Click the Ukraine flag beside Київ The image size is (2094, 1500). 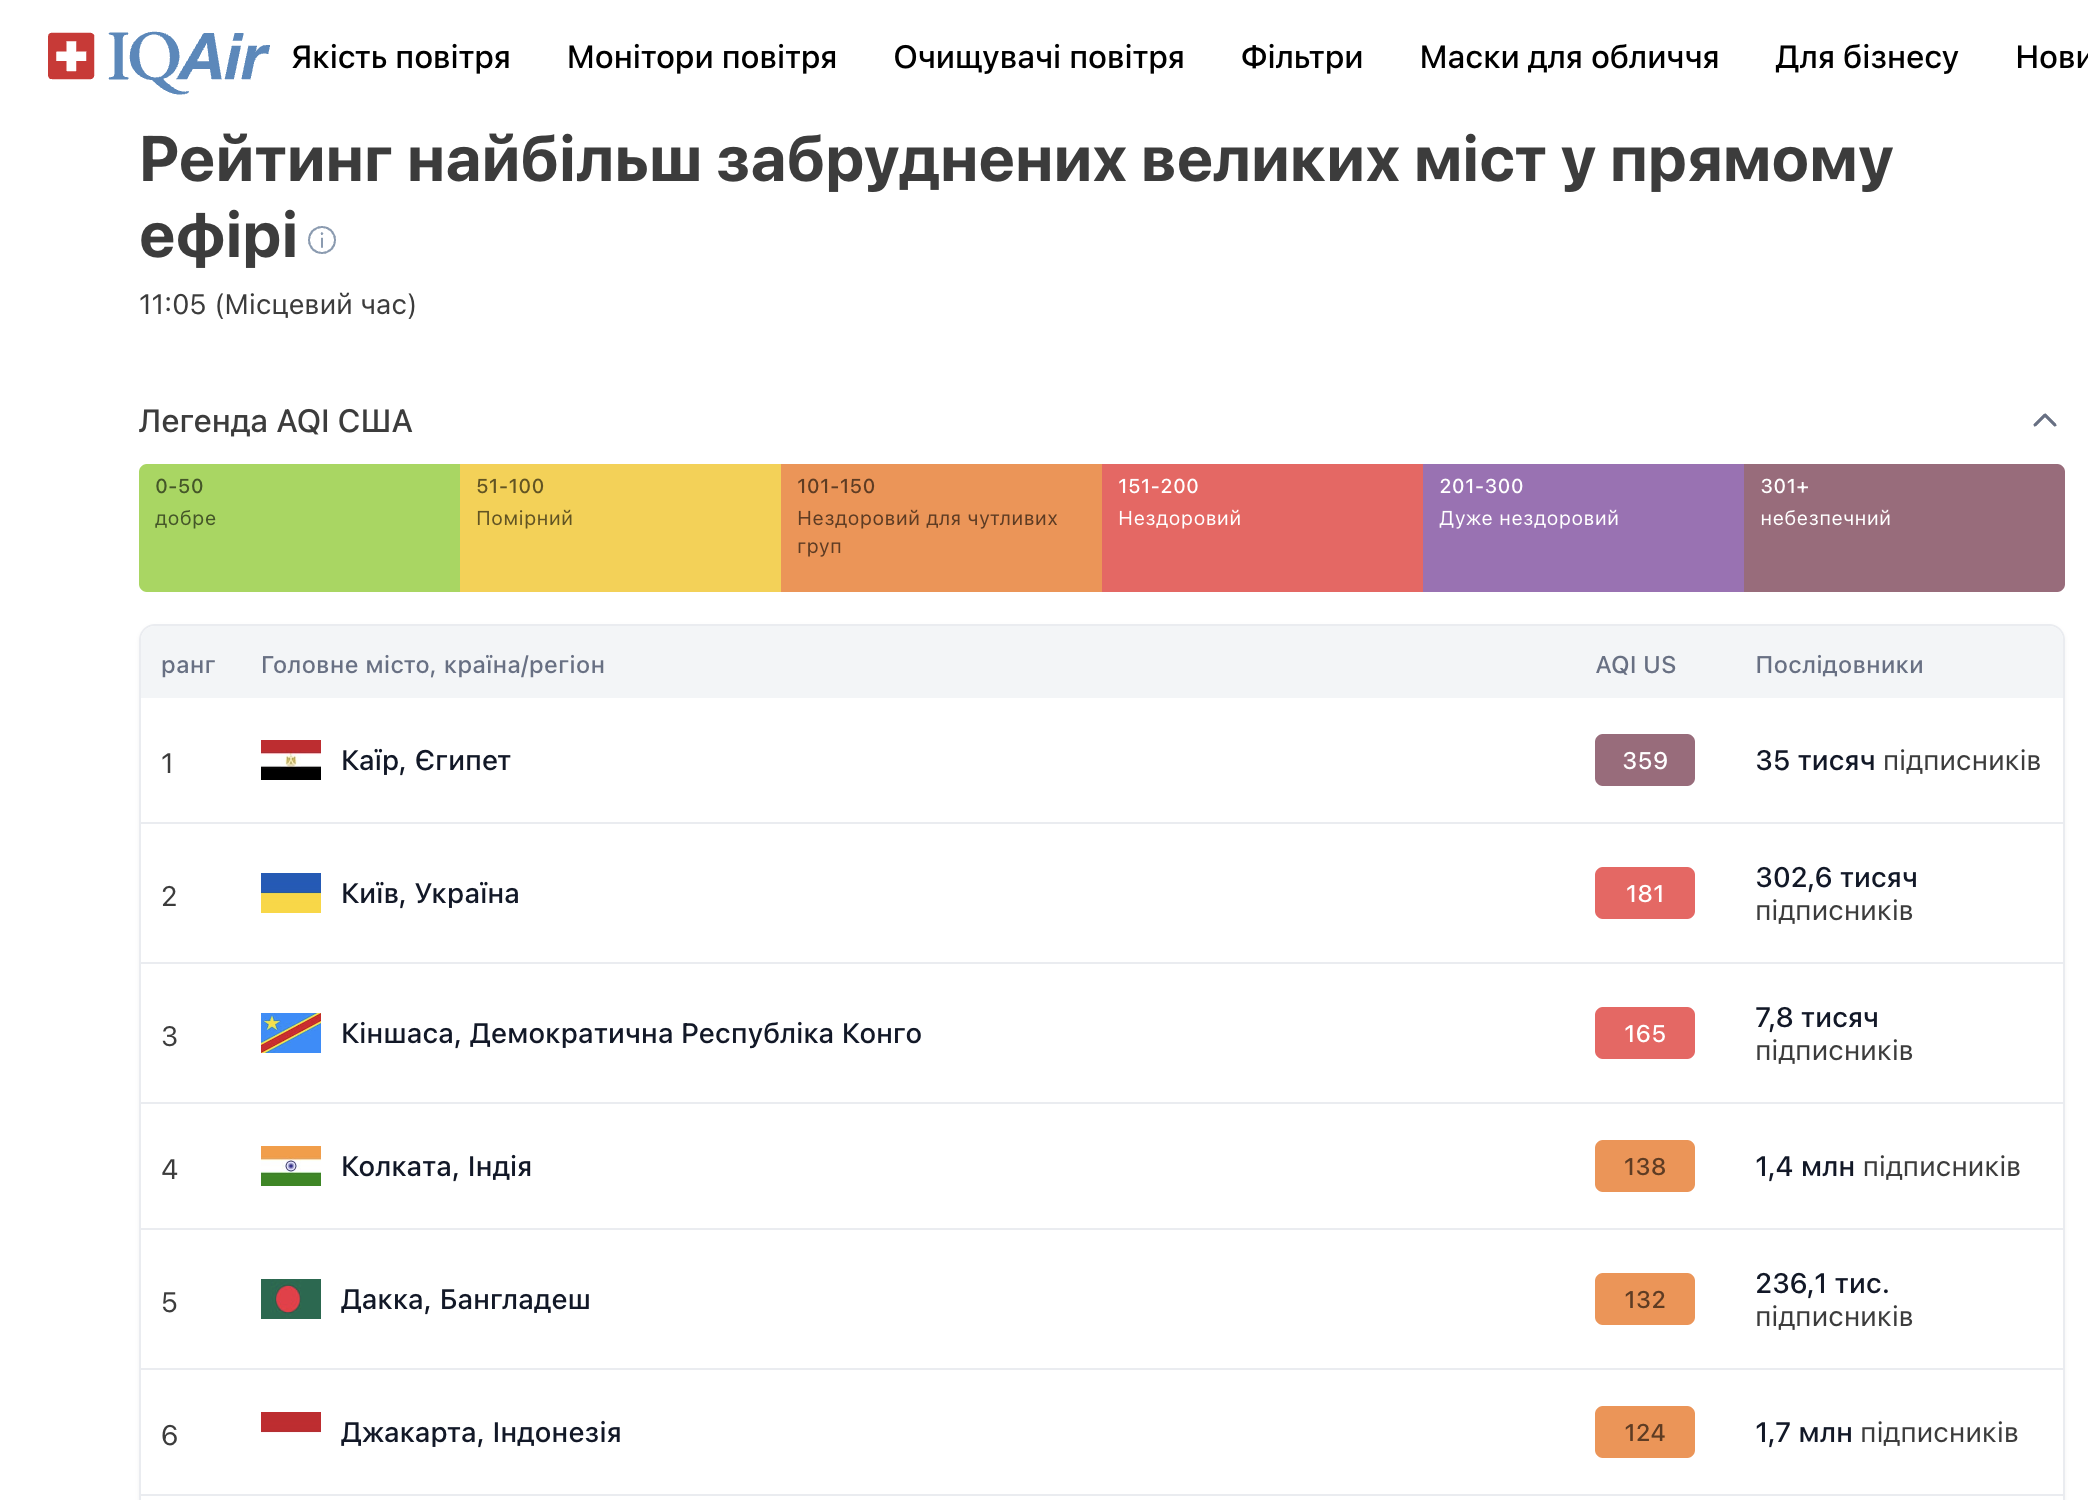click(290, 894)
